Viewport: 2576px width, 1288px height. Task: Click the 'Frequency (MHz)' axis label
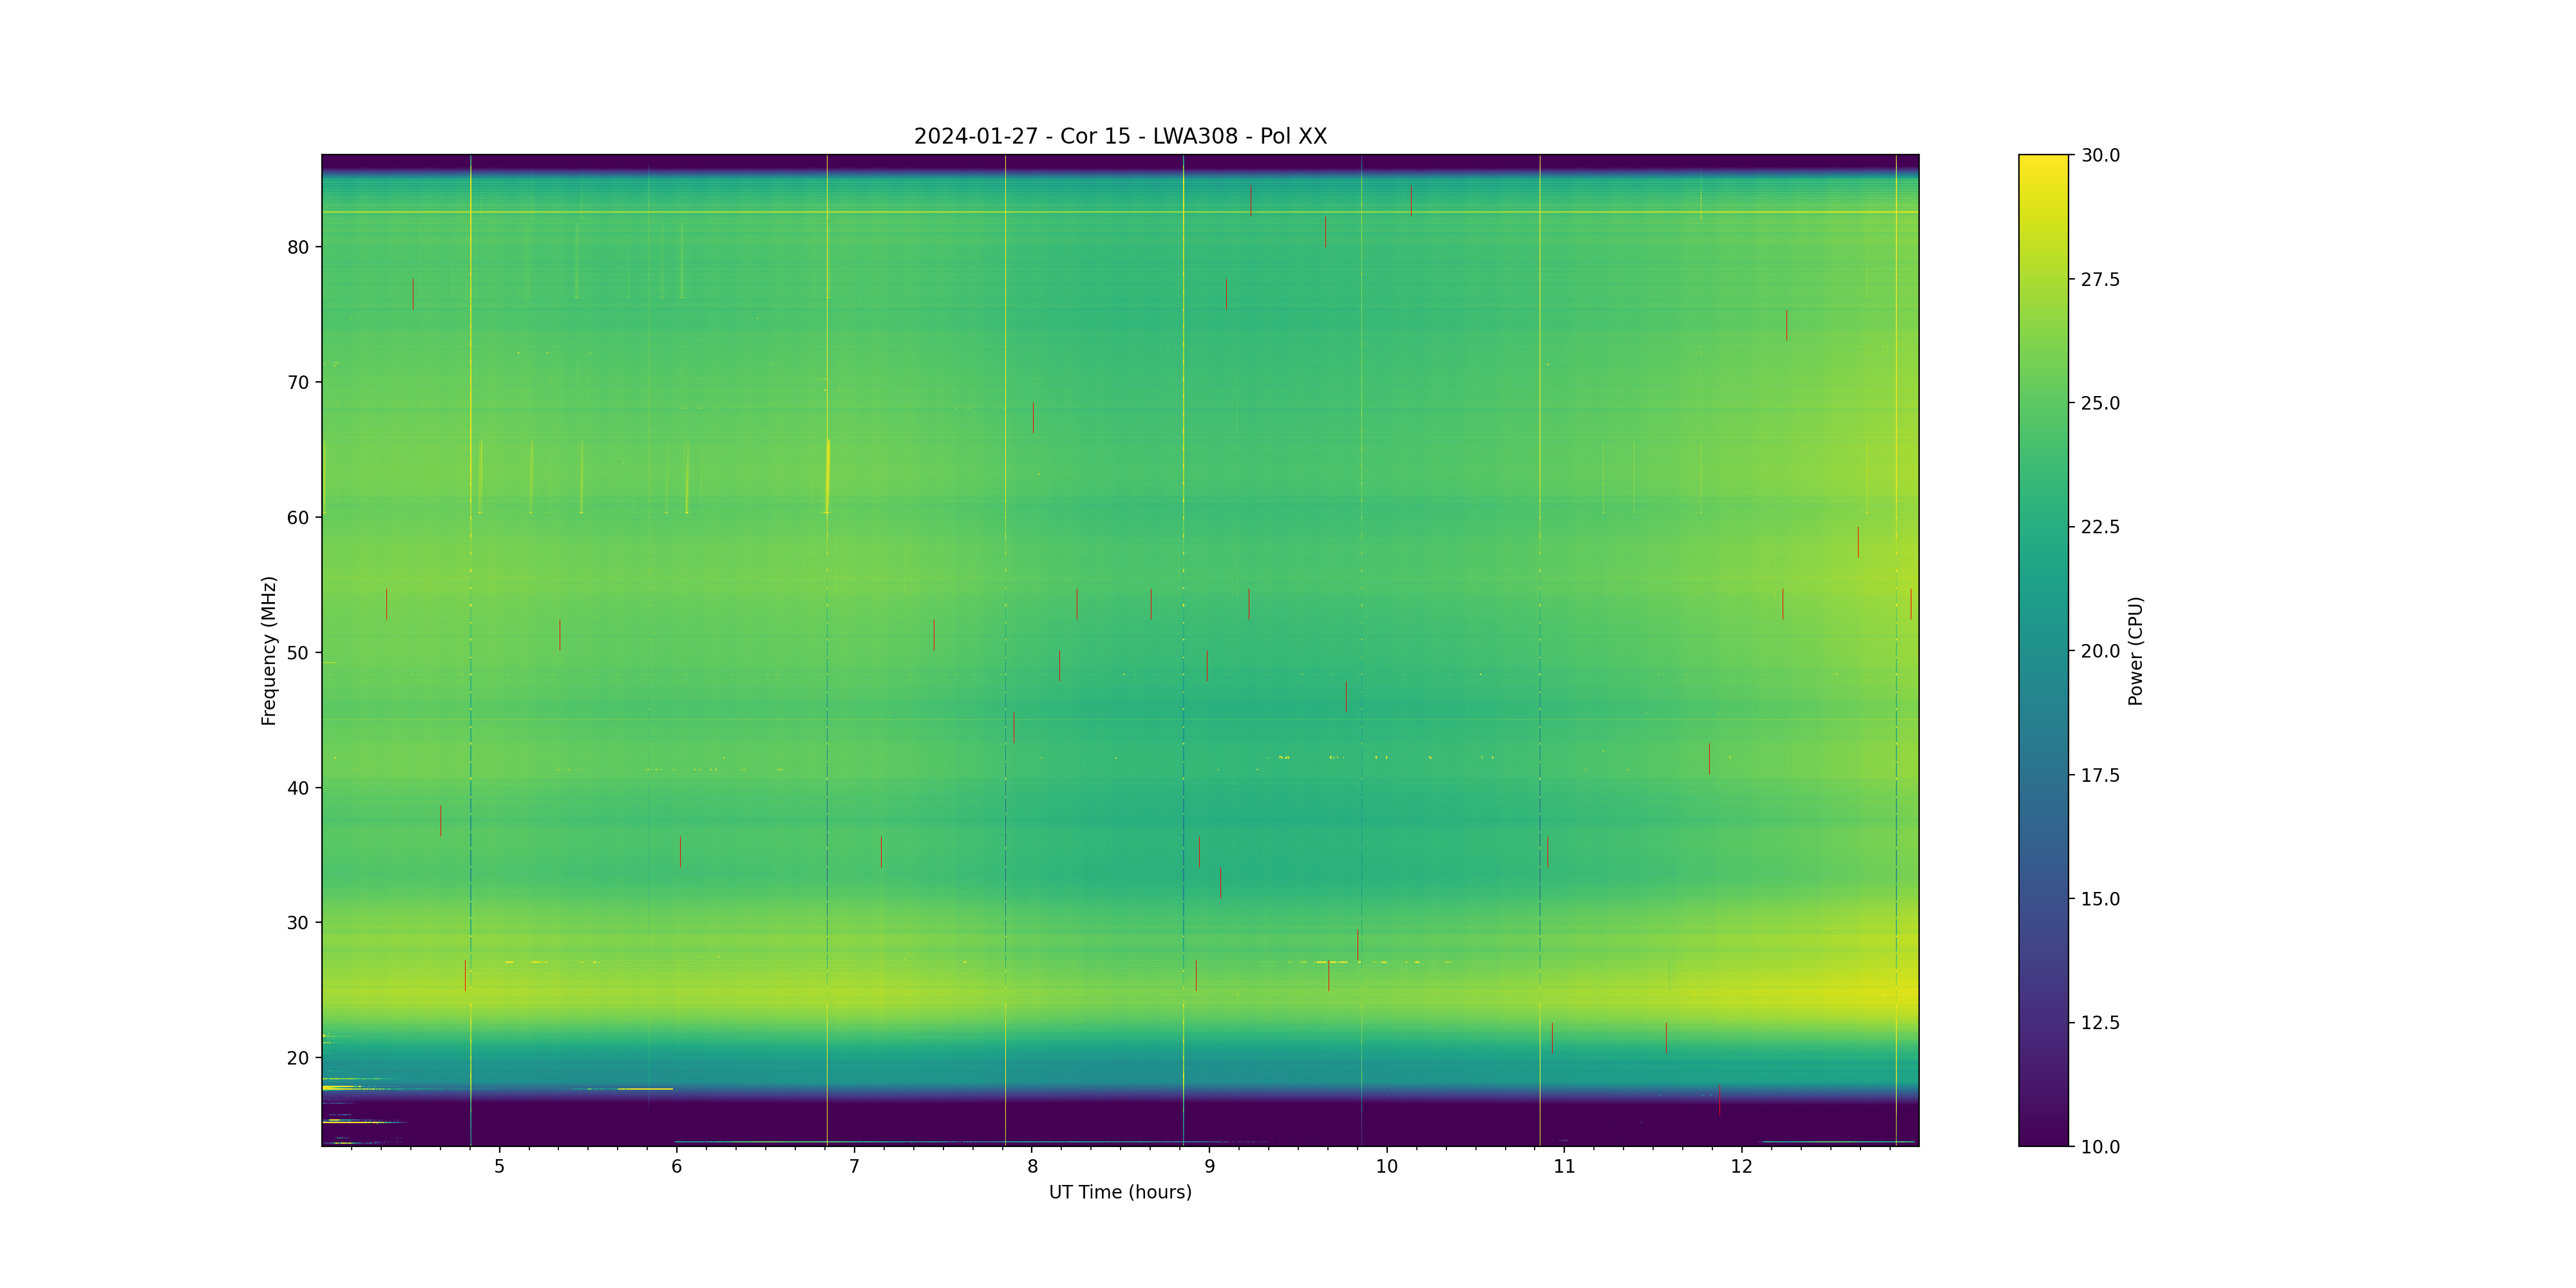[268, 650]
